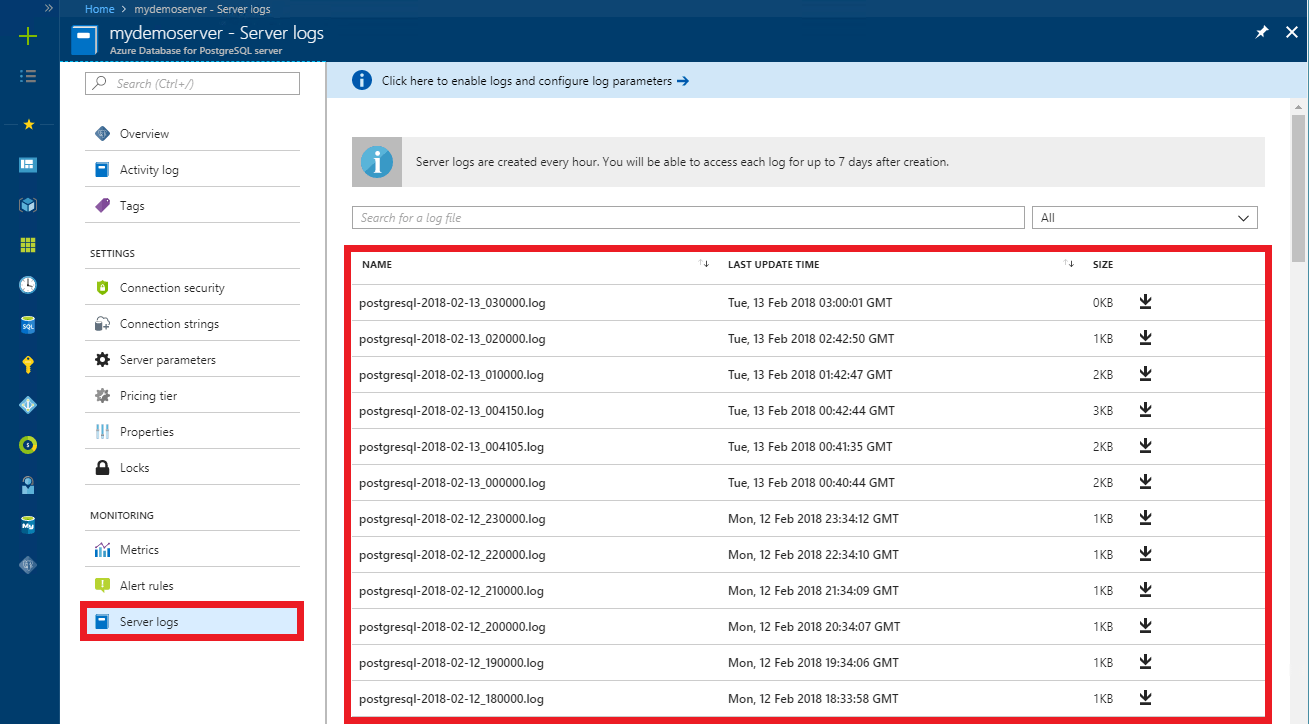Open the All services list icon
The width and height of the screenshot is (1309, 724).
(x=28, y=76)
